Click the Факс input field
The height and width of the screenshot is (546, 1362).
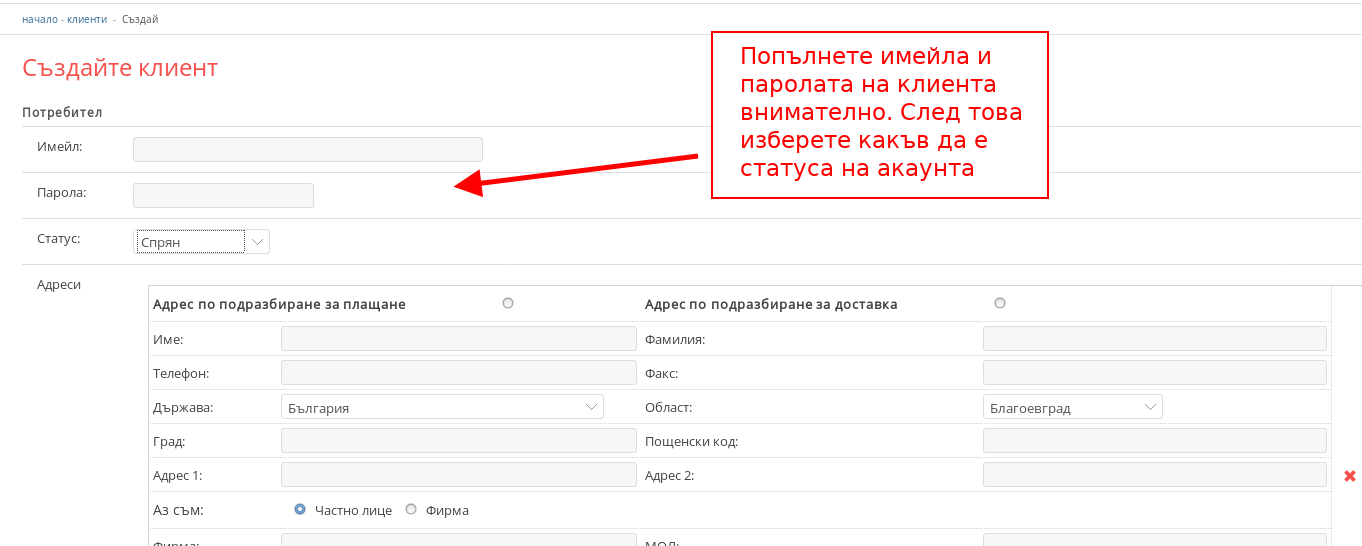pyautogui.click(x=1154, y=373)
